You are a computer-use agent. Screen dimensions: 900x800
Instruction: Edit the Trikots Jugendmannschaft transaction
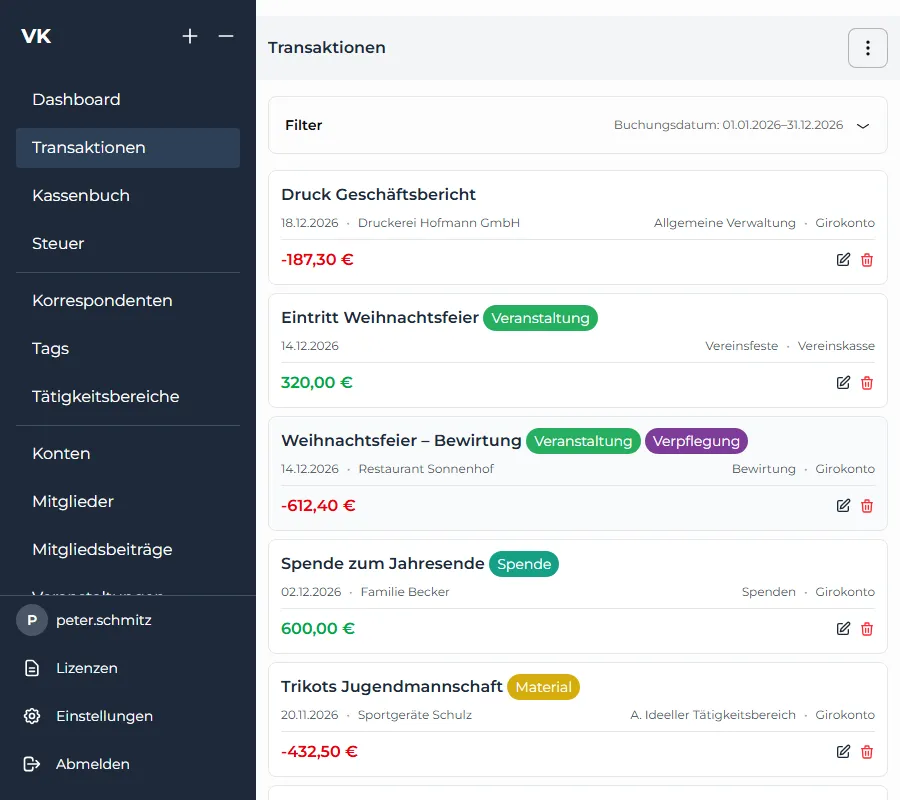click(x=843, y=751)
